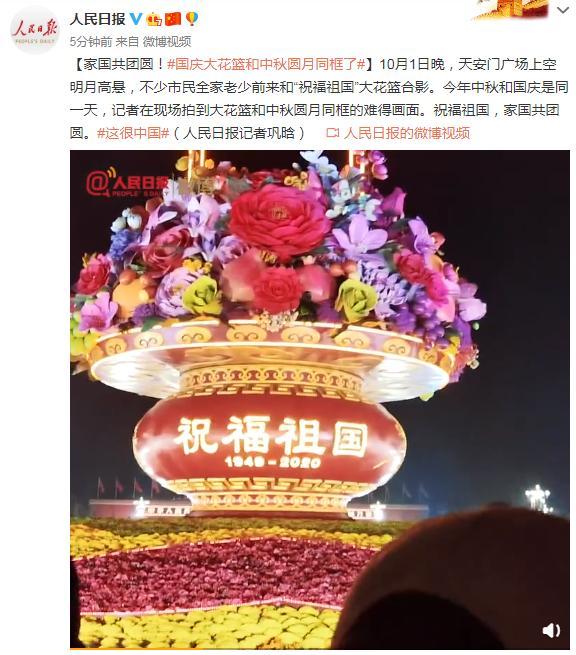Click the hot air balloon badge icon

[x=191, y=19]
